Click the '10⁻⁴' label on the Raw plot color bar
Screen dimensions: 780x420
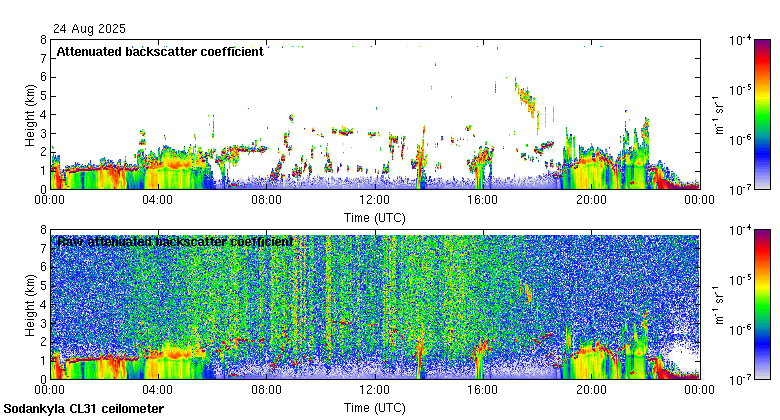[740, 230]
